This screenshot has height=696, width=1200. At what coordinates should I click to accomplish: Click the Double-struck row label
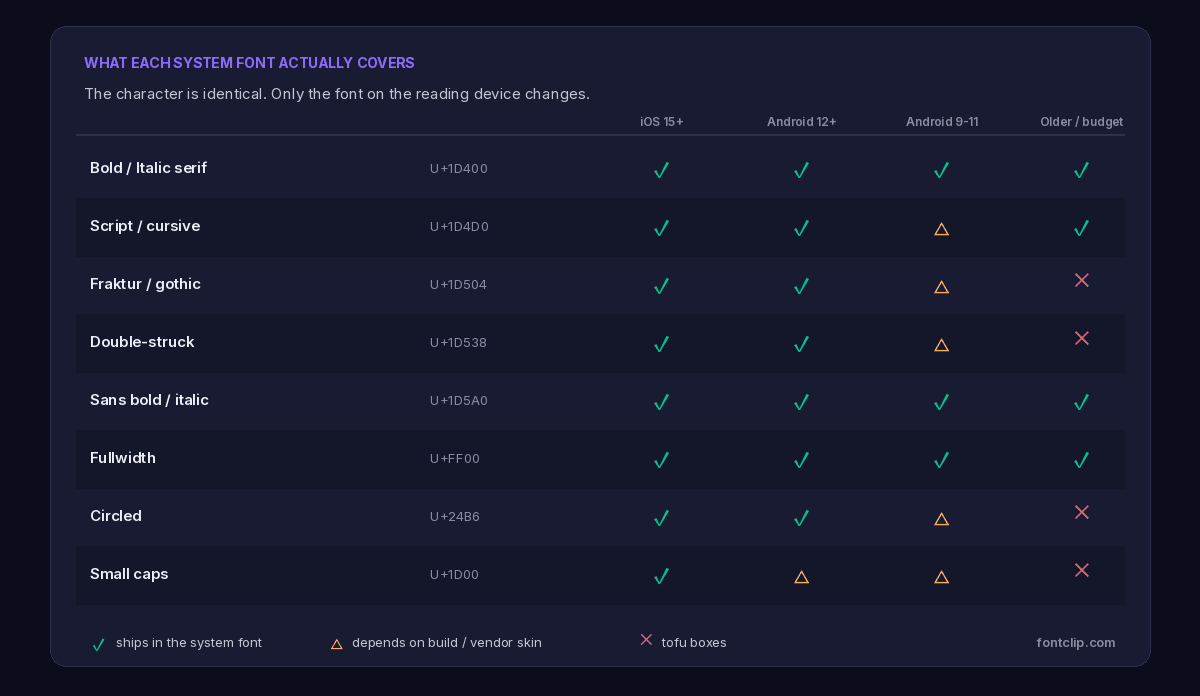(142, 342)
